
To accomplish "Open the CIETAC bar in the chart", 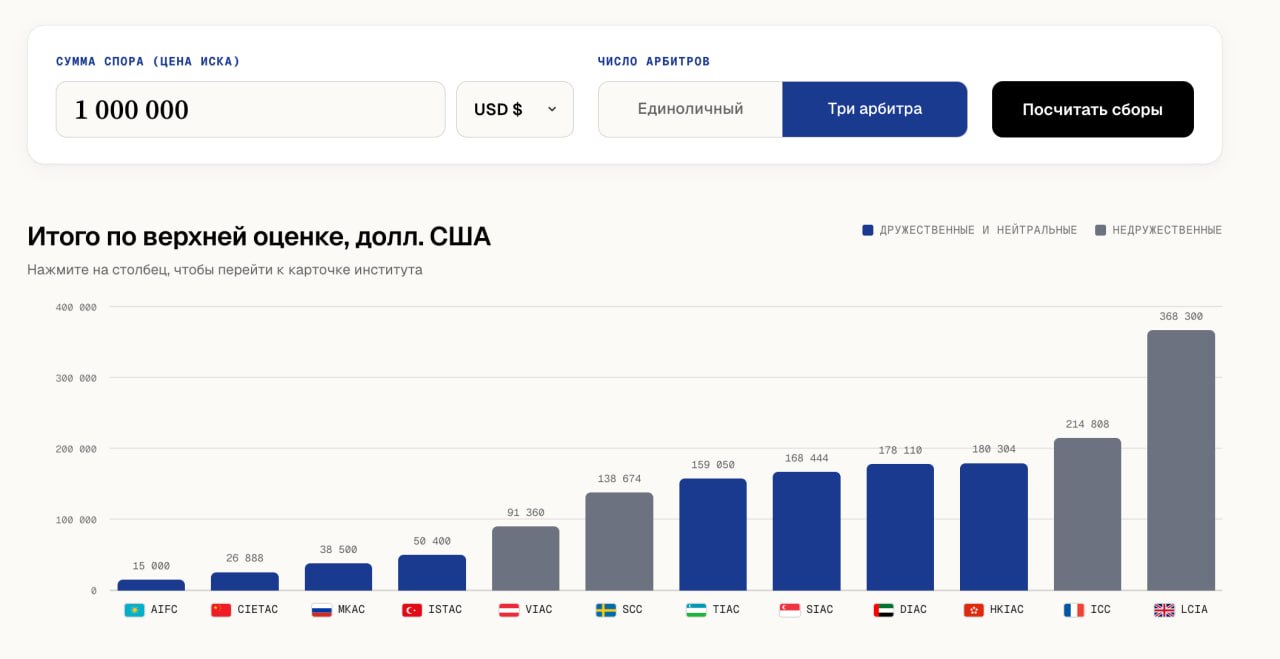I will point(245,581).
